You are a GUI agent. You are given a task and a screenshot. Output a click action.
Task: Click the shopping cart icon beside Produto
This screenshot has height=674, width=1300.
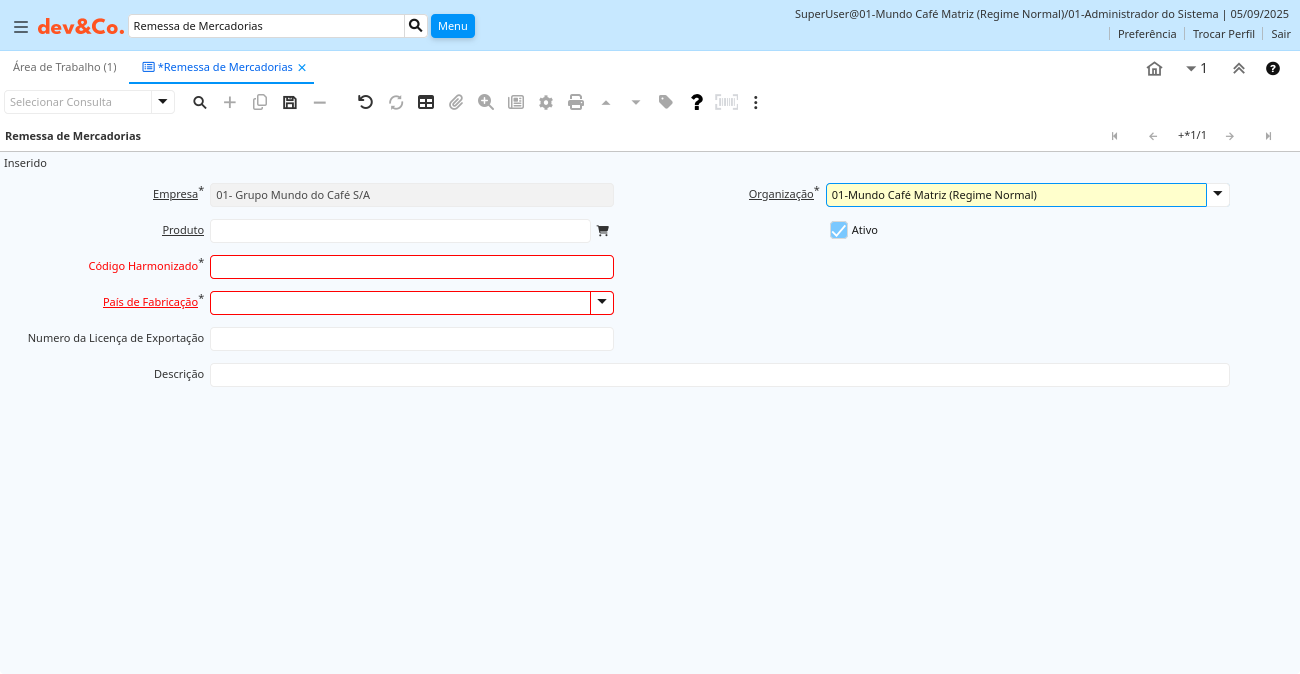coord(603,231)
